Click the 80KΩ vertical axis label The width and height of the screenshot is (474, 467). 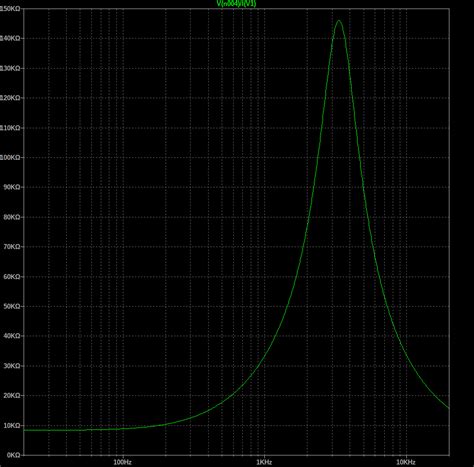(x=12, y=217)
